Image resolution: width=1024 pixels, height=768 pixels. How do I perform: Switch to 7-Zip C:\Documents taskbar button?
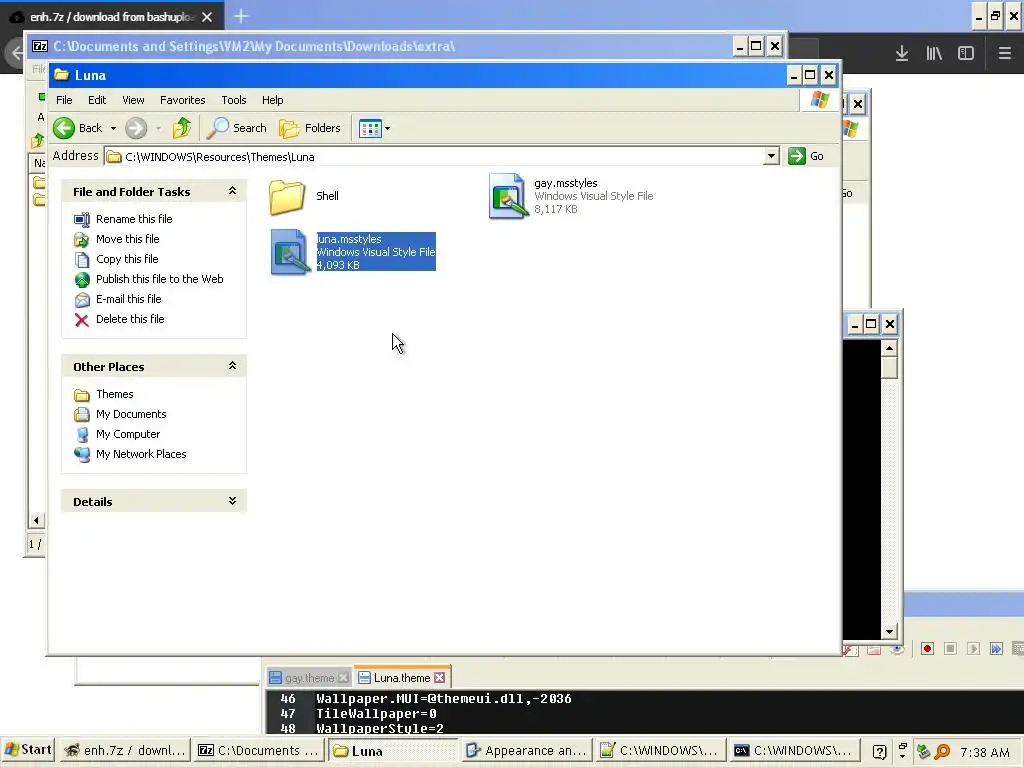point(259,751)
